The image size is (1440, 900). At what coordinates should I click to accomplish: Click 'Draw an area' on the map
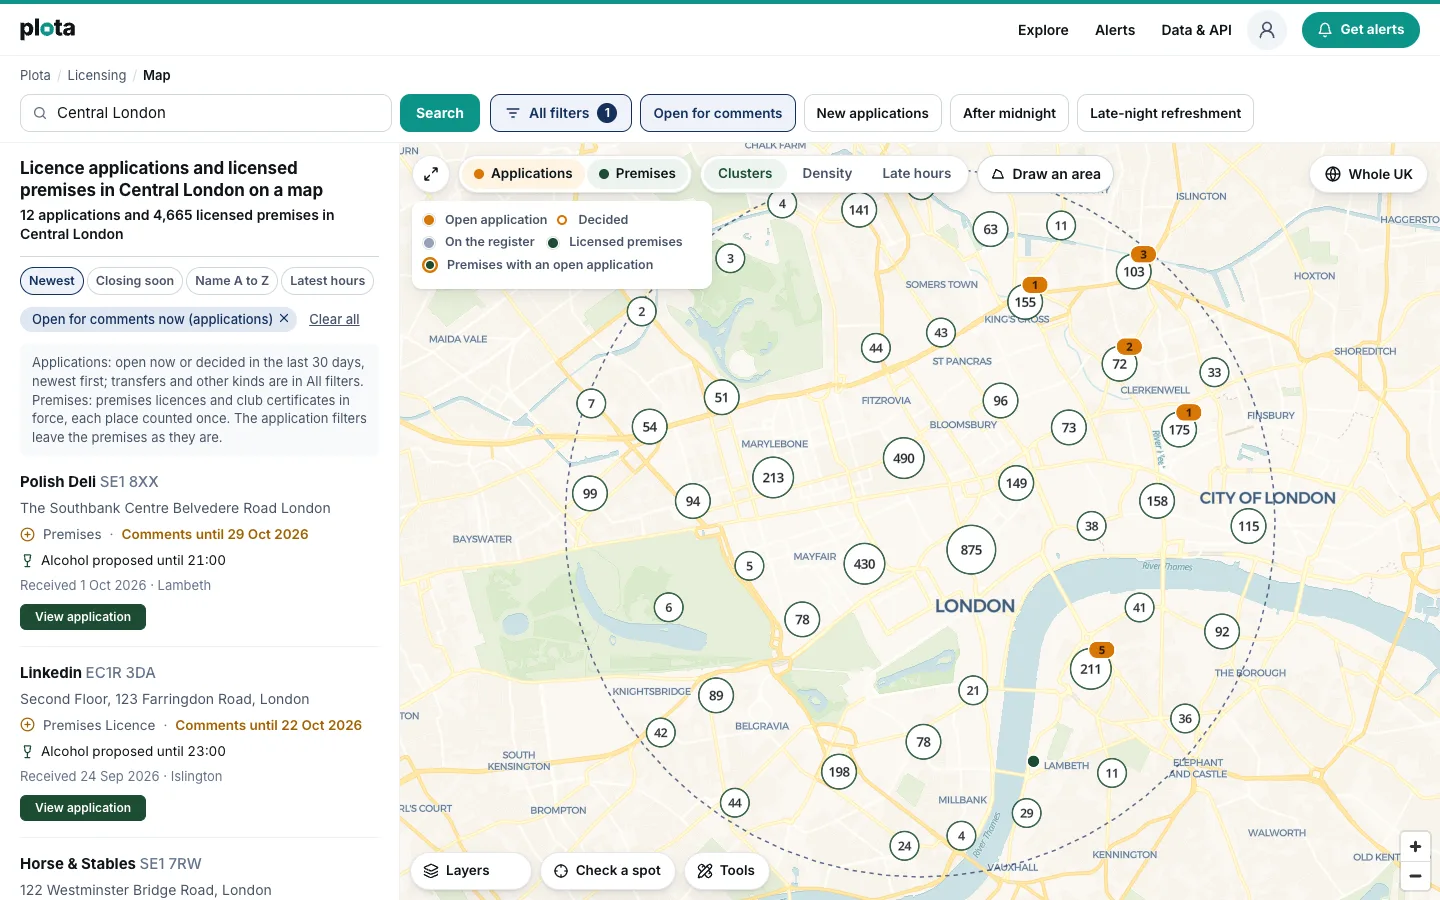pyautogui.click(x=1045, y=174)
